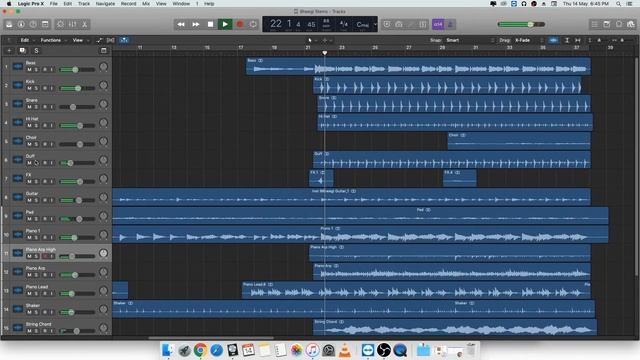Open Smart Controls dial icon
The width and height of the screenshot is (640, 360).
(60, 24)
